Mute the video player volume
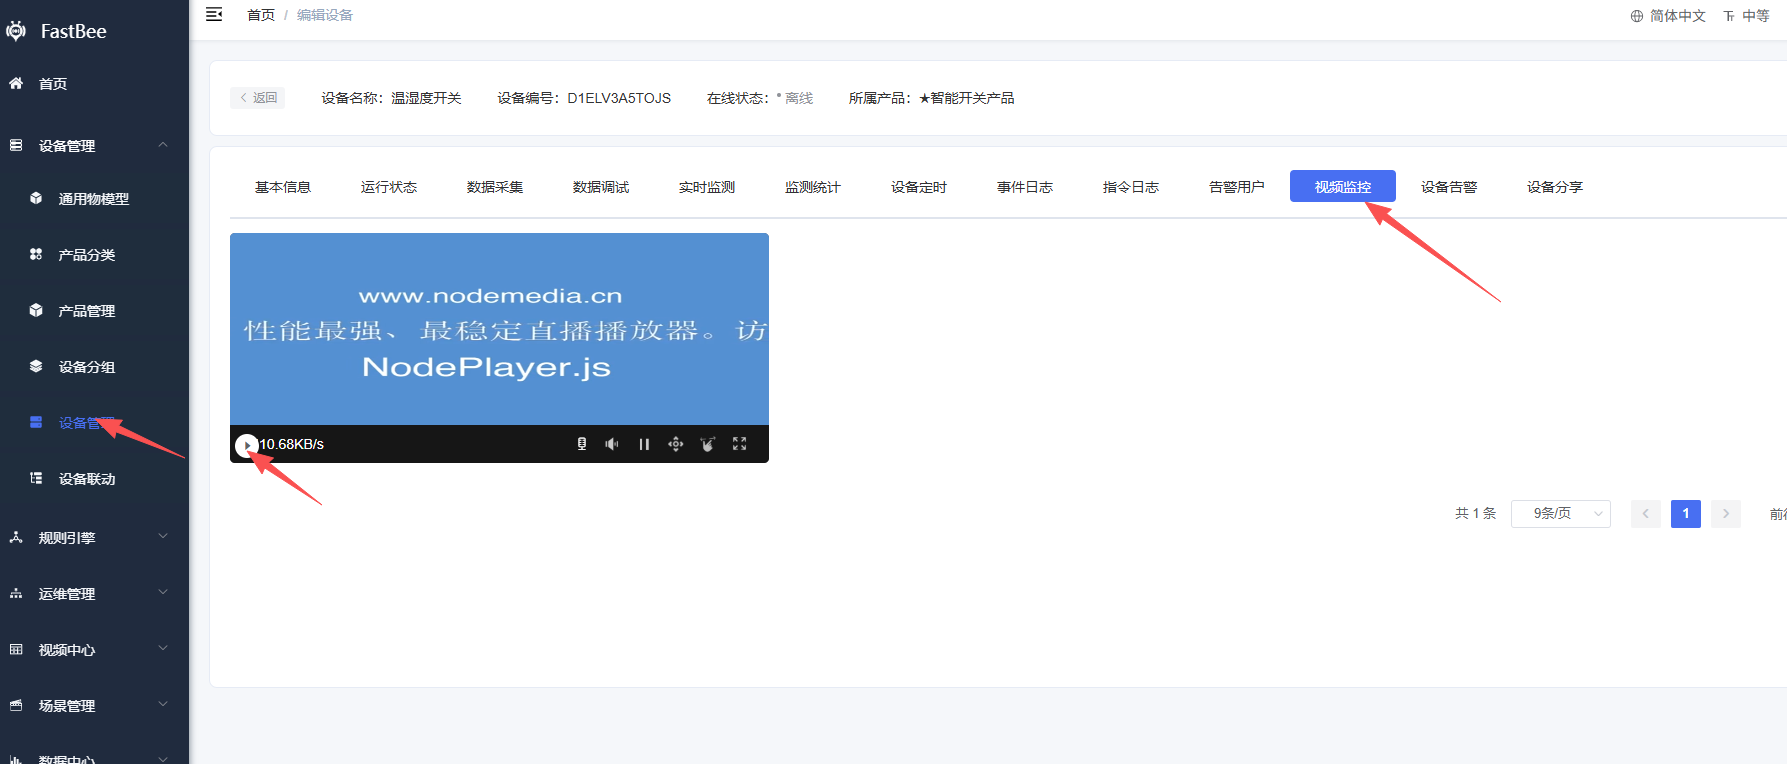The width and height of the screenshot is (1787, 764). [612, 444]
